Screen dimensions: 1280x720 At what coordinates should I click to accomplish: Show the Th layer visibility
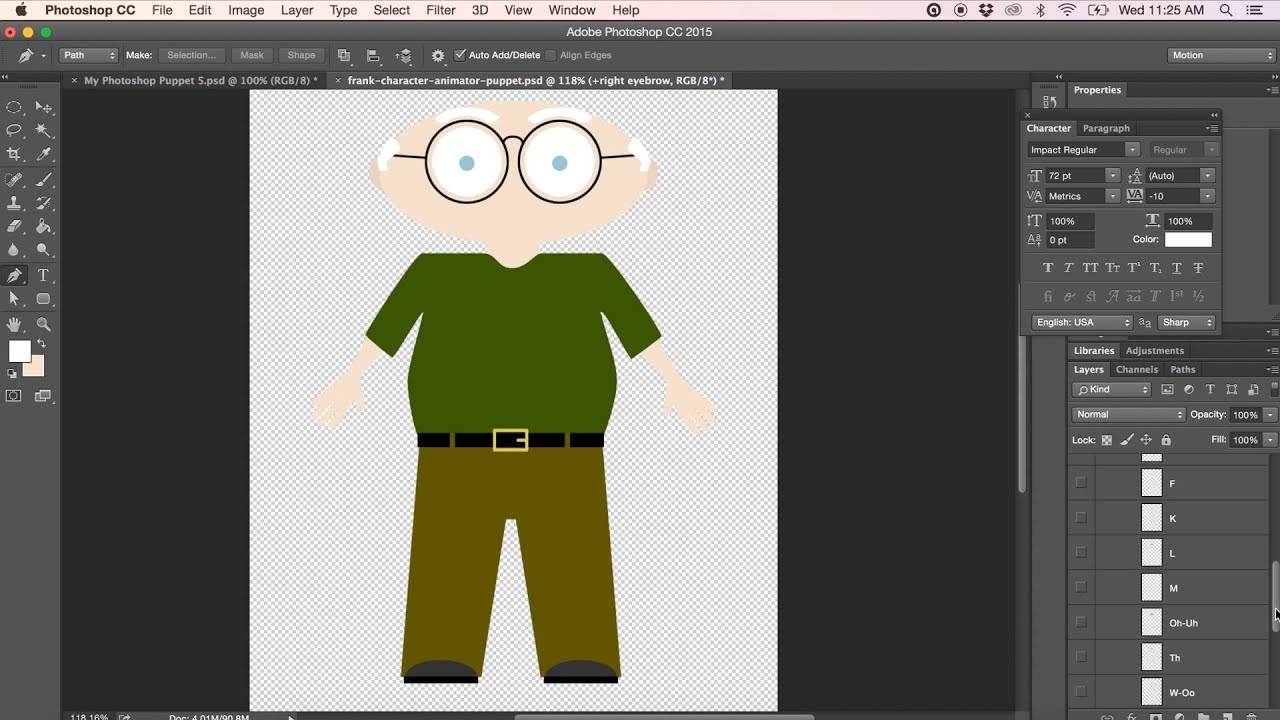tap(1081, 657)
